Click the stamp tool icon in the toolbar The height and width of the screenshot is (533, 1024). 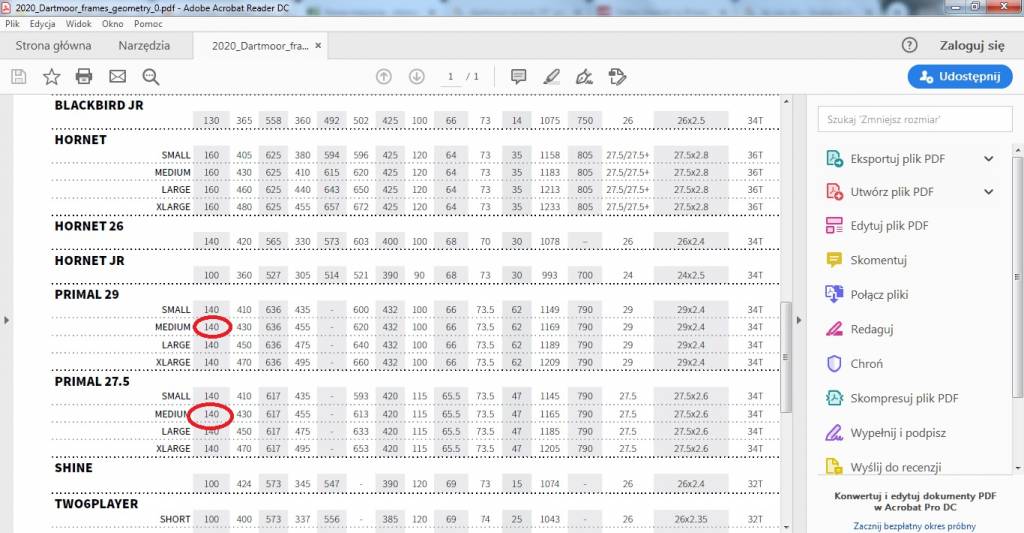(617, 76)
